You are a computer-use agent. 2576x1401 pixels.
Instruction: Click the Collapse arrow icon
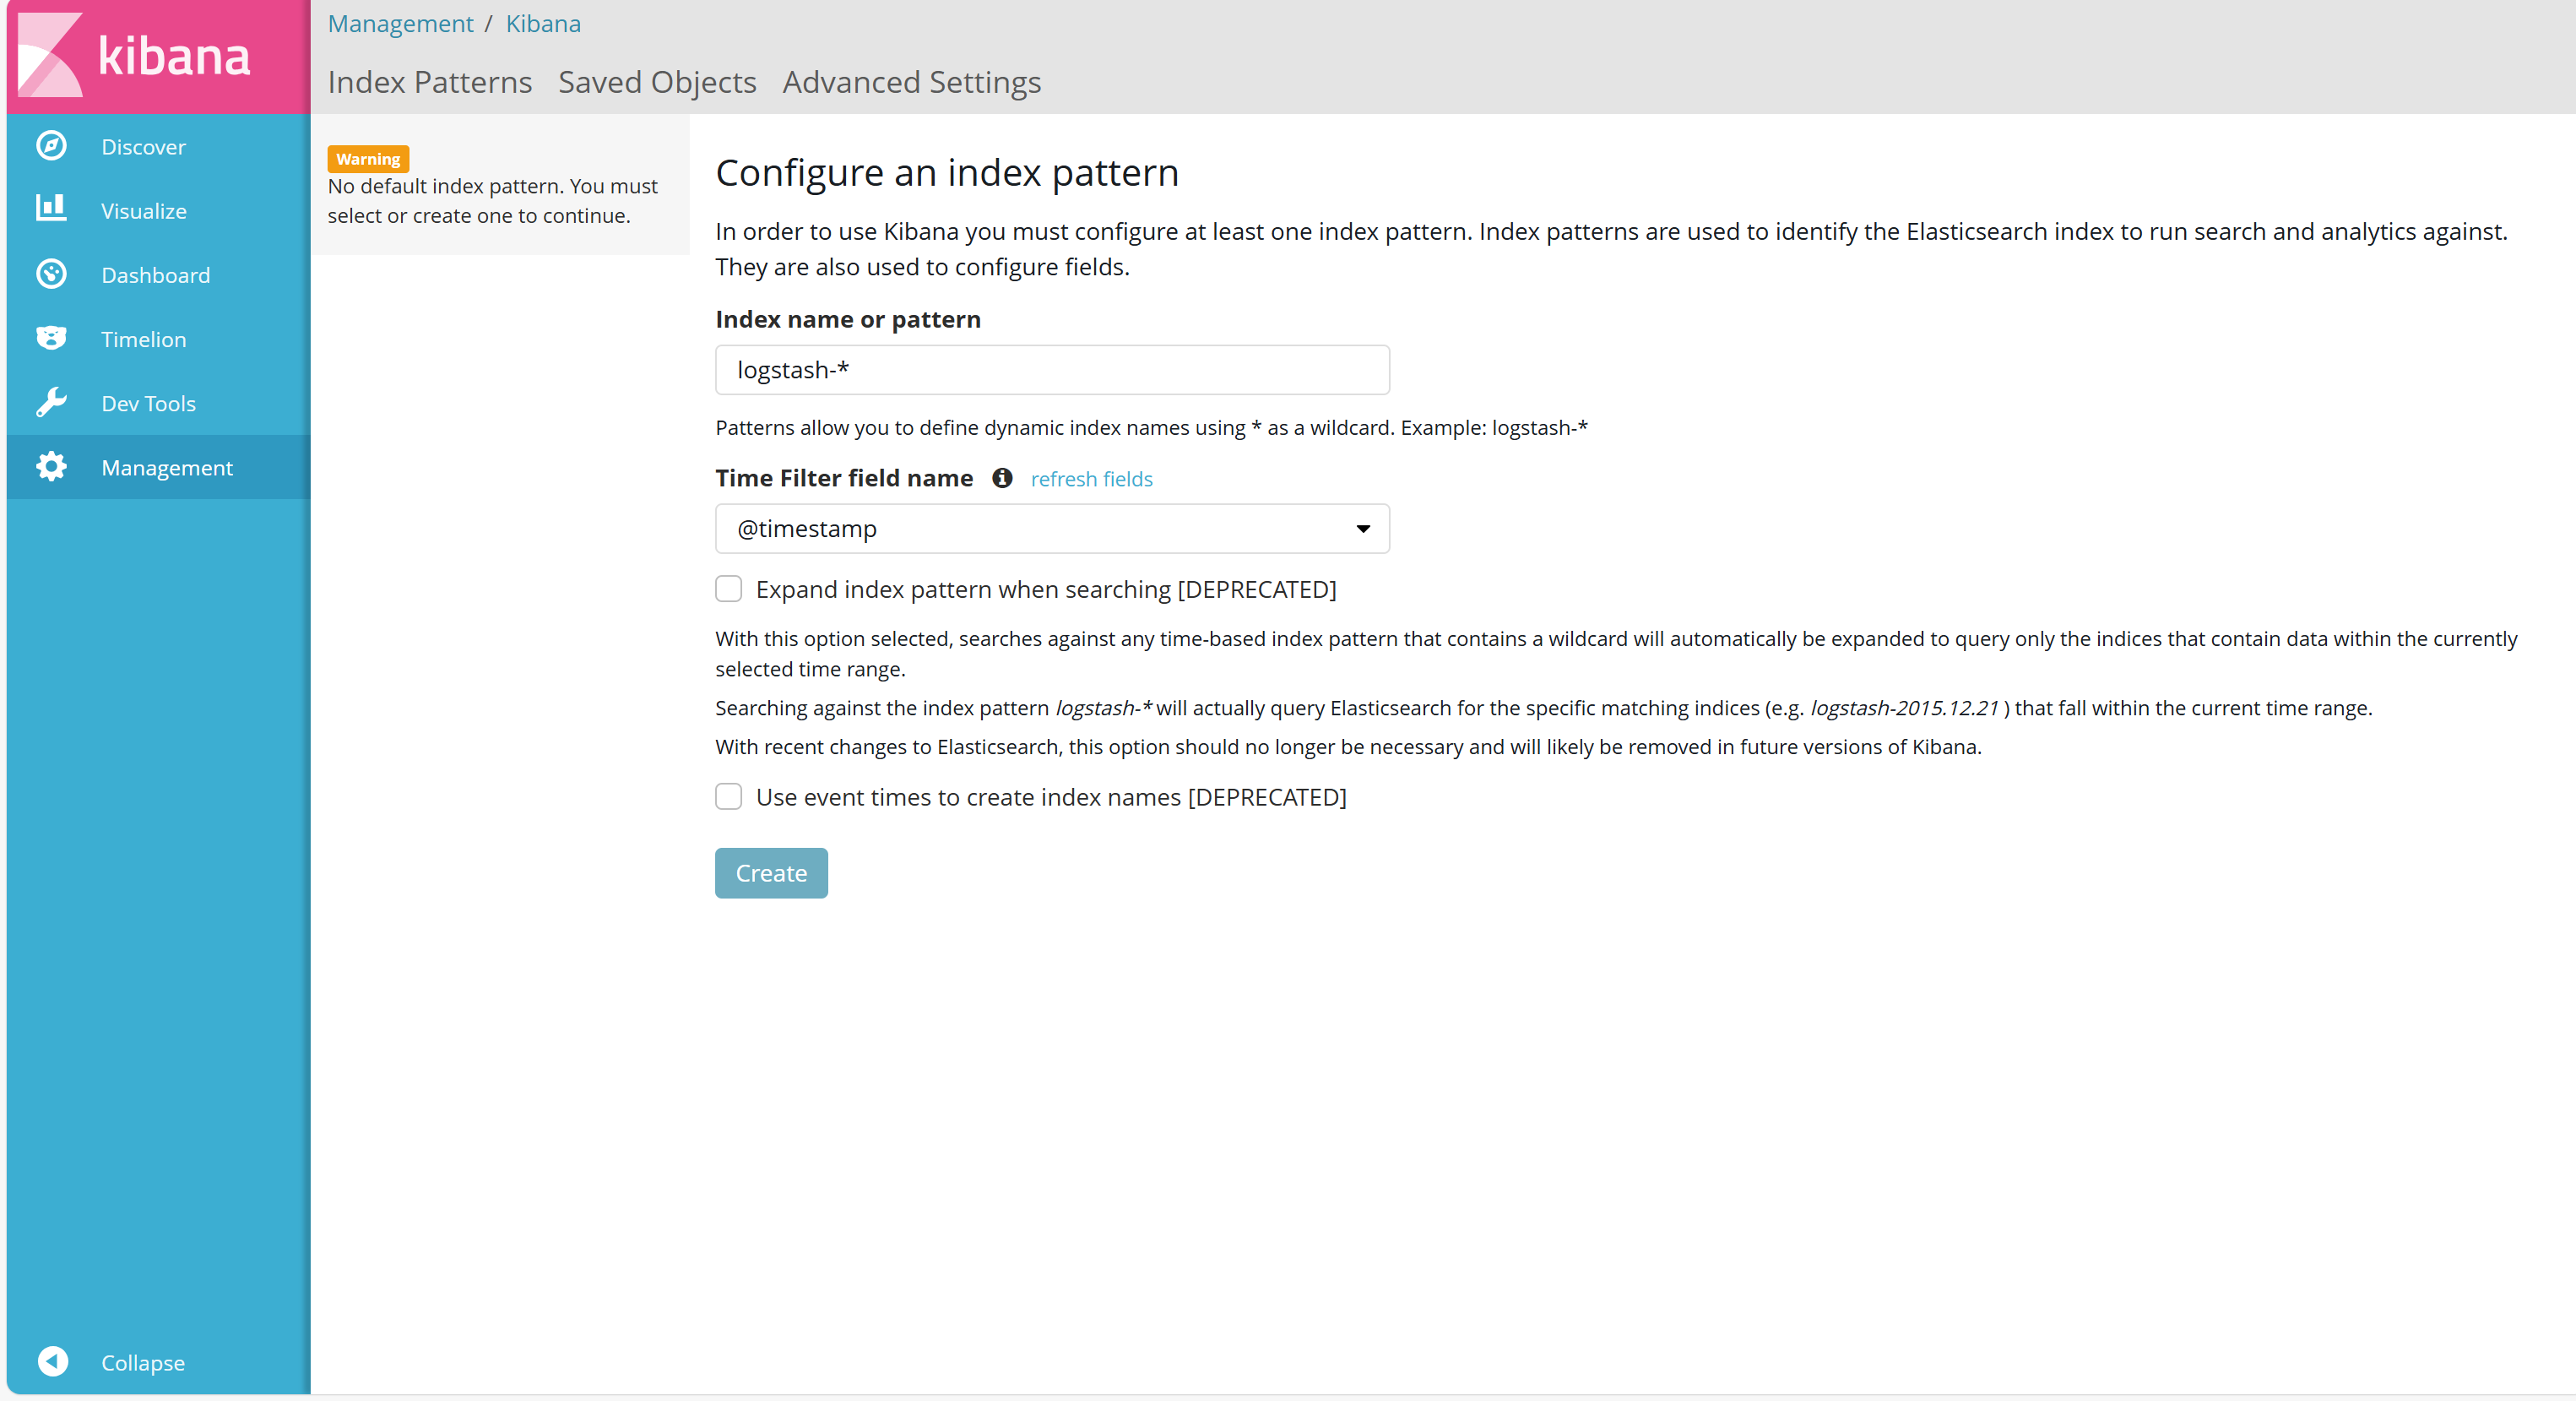(53, 1361)
